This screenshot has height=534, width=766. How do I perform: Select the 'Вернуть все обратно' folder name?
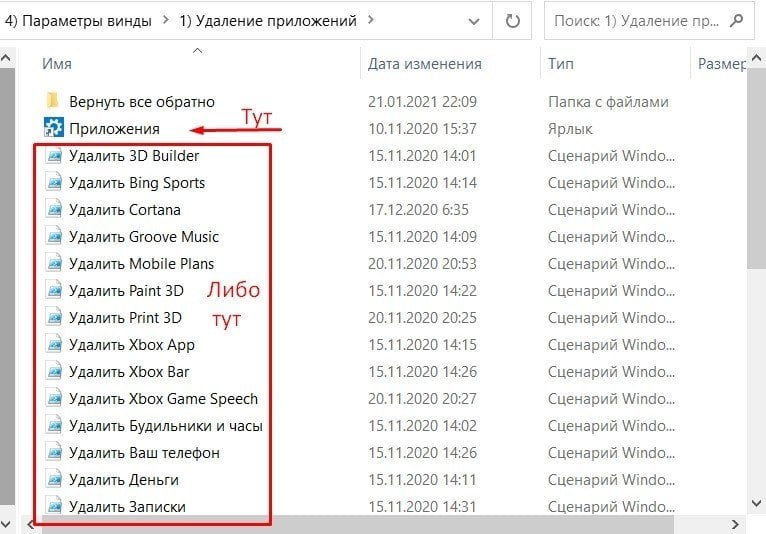point(142,102)
